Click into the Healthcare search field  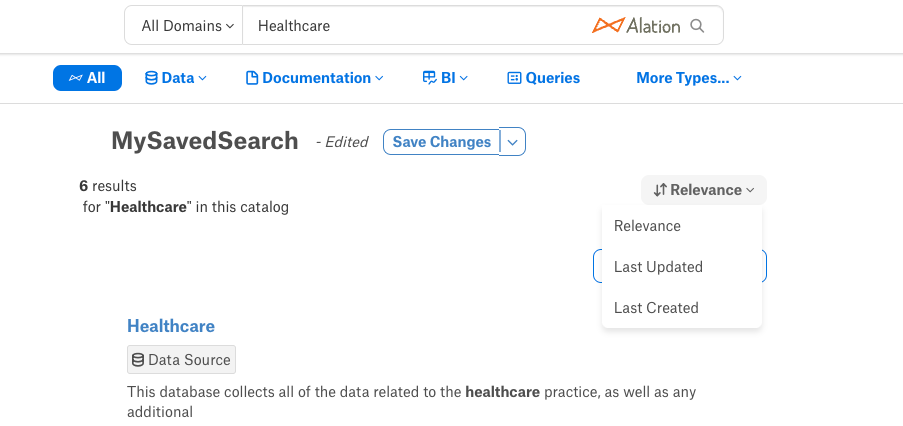click(415, 25)
